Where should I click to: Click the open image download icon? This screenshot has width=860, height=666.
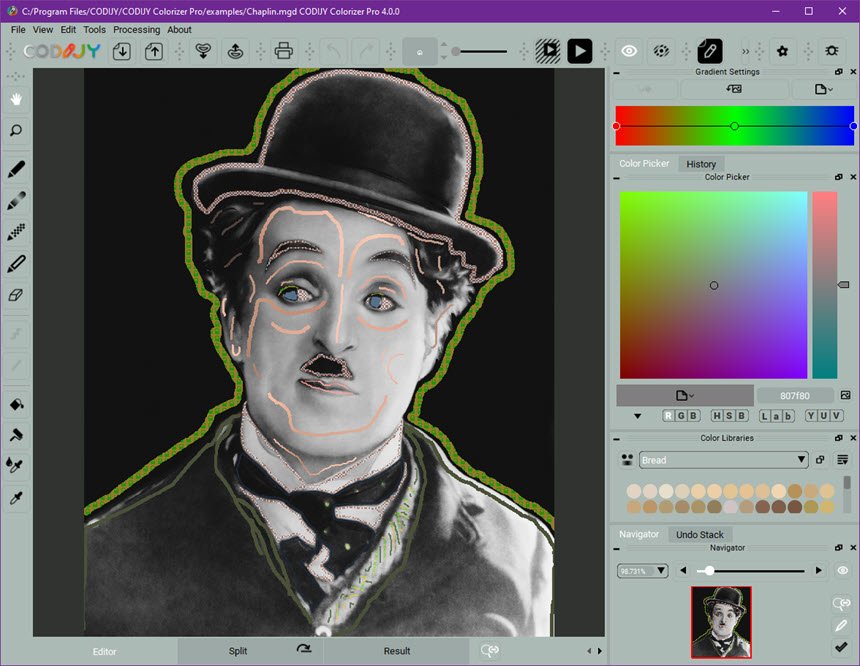pos(122,52)
